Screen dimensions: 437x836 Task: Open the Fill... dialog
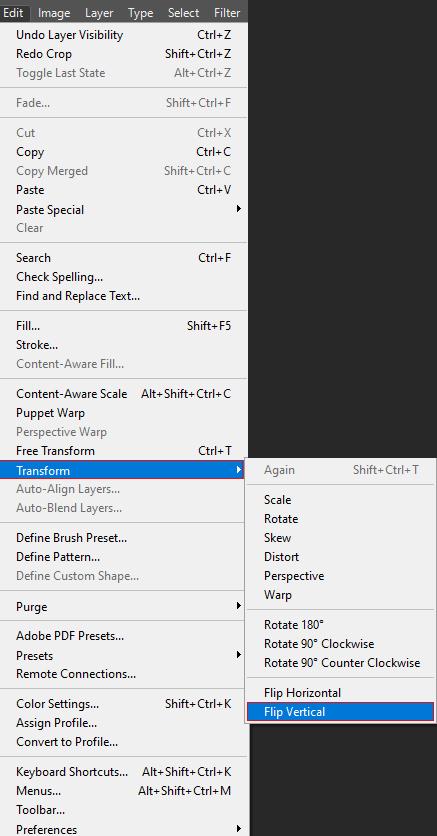tap(124, 326)
